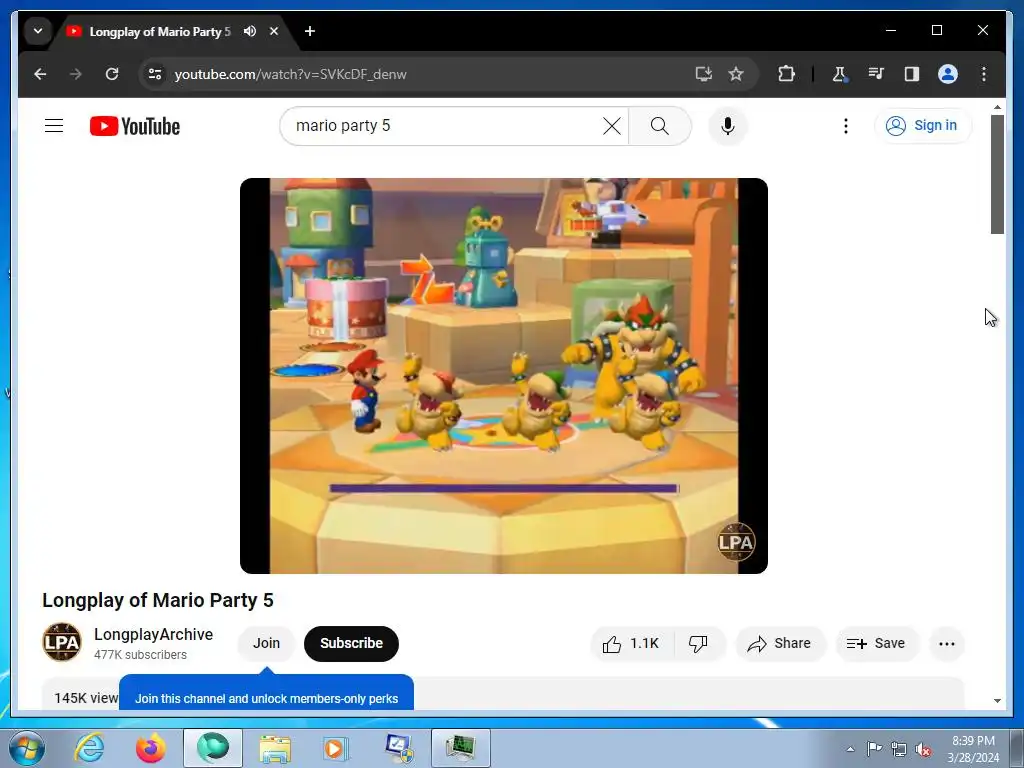Click the Join channel button
Screen dimensions: 1024x768
point(266,643)
